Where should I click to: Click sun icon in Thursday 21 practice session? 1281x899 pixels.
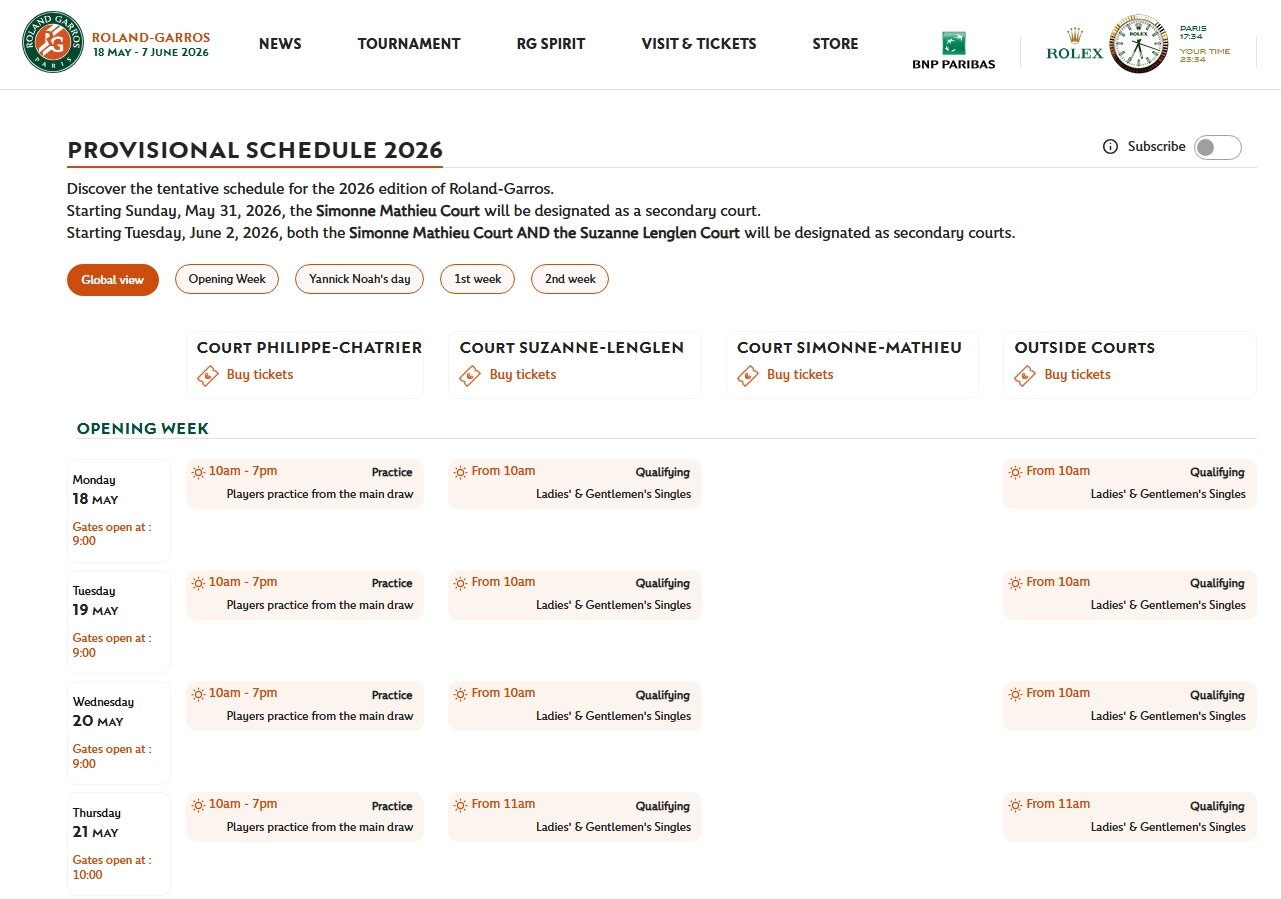point(198,805)
